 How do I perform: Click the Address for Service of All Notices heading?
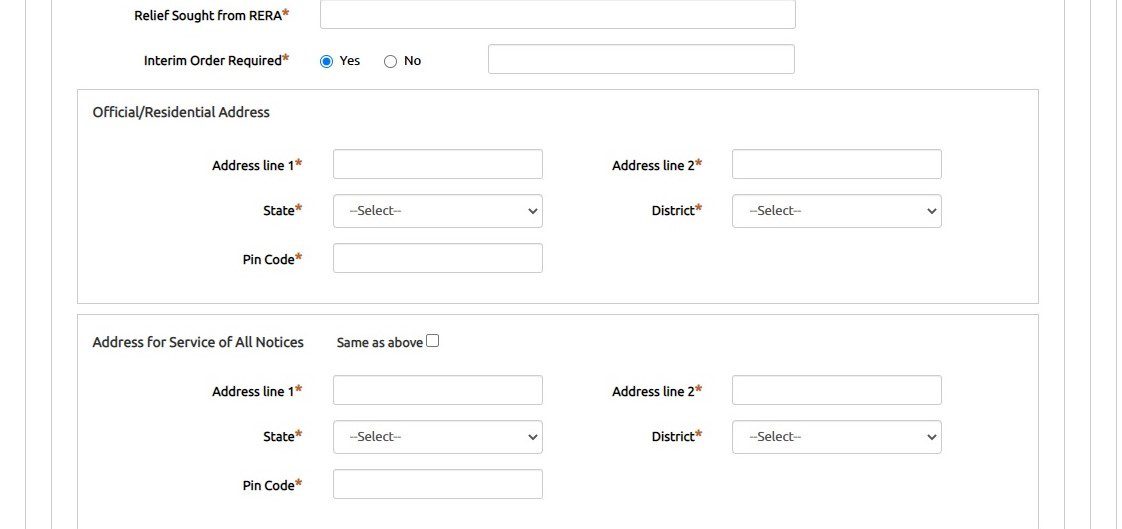click(x=198, y=342)
